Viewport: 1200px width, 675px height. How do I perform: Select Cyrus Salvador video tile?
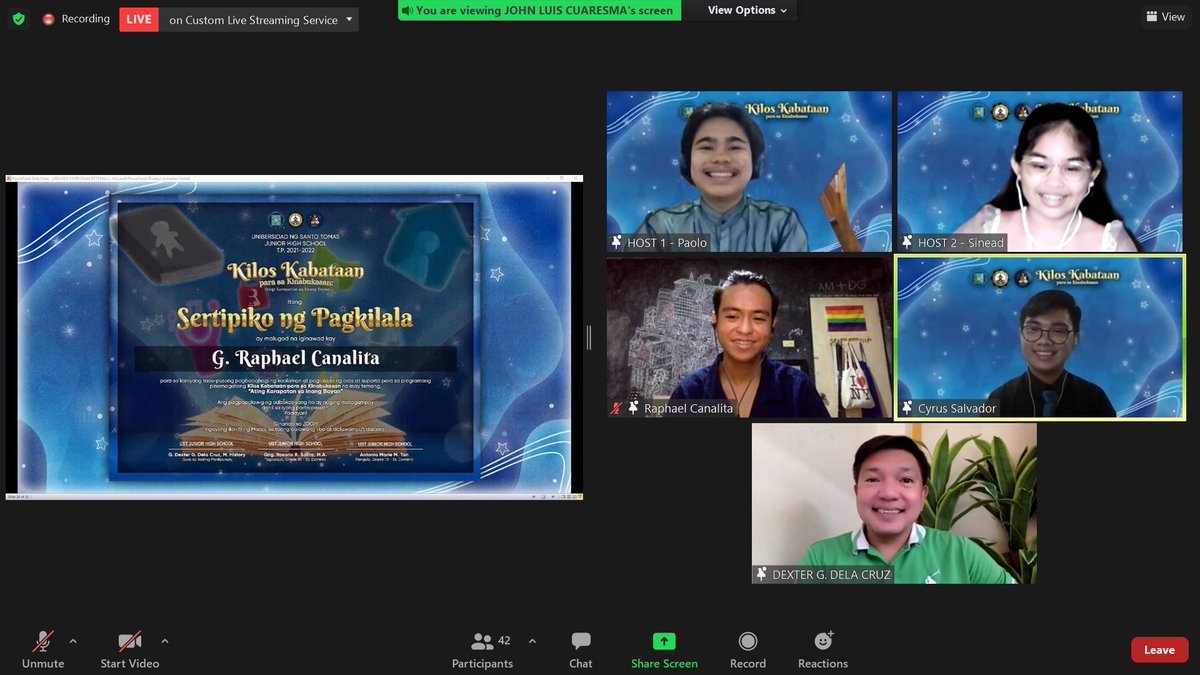point(1040,337)
